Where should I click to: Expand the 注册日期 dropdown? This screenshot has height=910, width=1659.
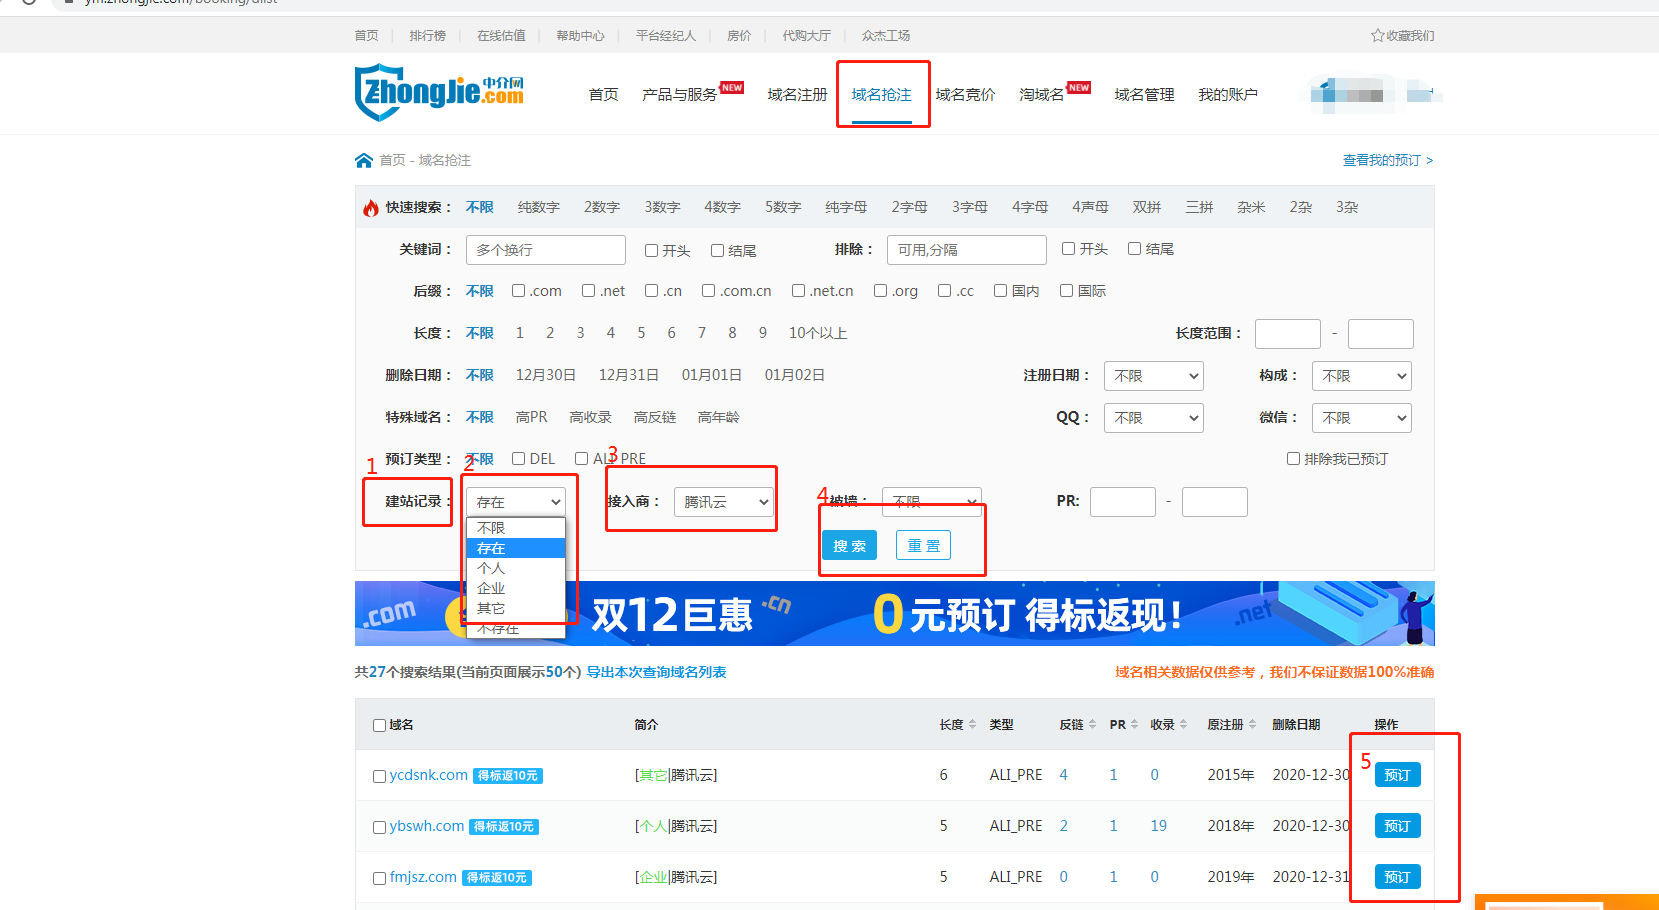pyautogui.click(x=1153, y=376)
